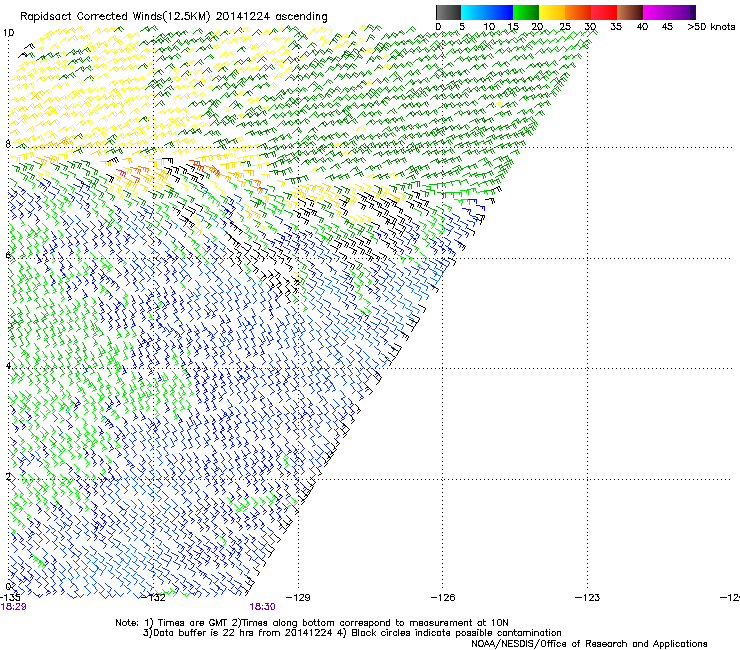Click the Rapidscat Corrected Winds title text
740x650 pixels.
[x=174, y=17]
